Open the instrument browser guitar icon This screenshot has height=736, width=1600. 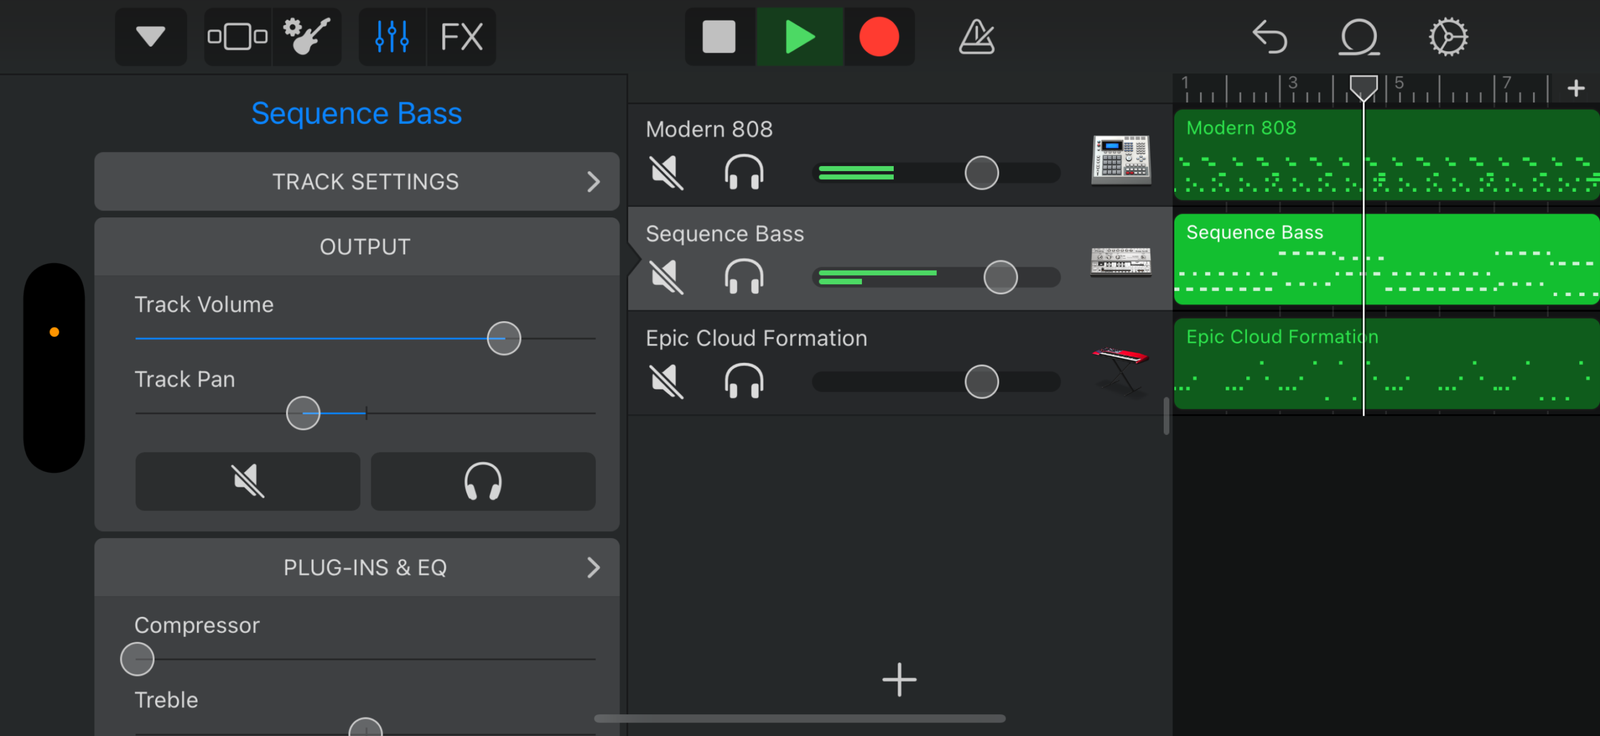click(x=307, y=37)
